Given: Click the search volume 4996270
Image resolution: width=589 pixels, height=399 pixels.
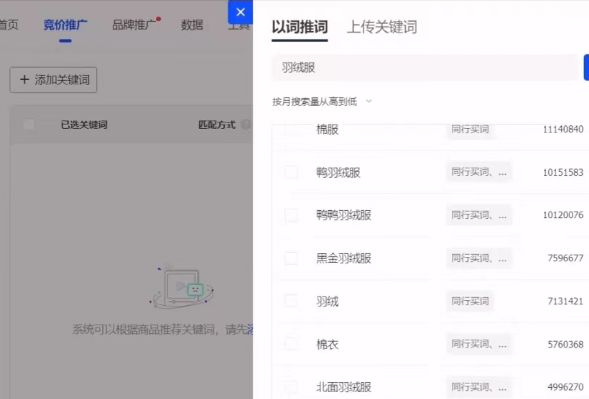Looking at the screenshot, I should pos(565,387).
